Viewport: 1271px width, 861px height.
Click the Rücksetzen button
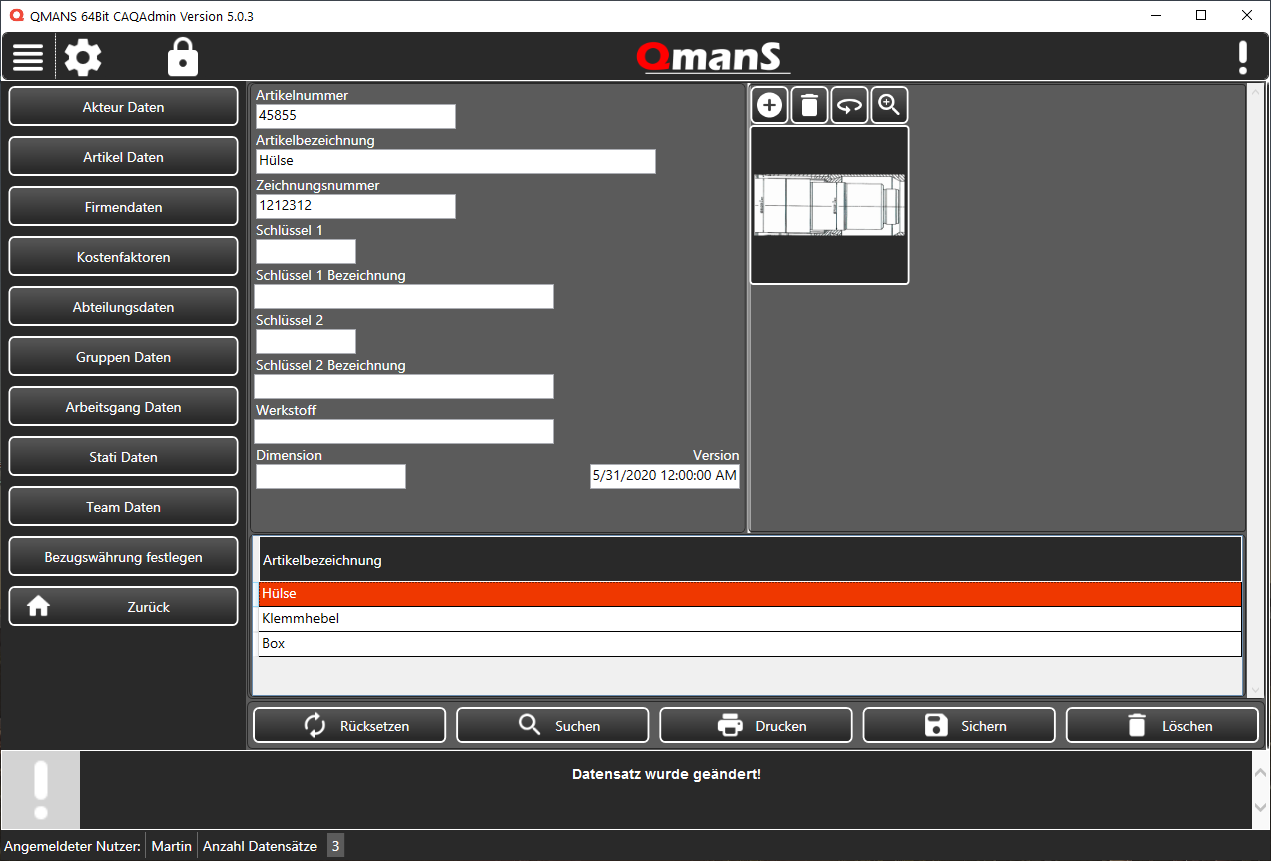[x=350, y=726]
